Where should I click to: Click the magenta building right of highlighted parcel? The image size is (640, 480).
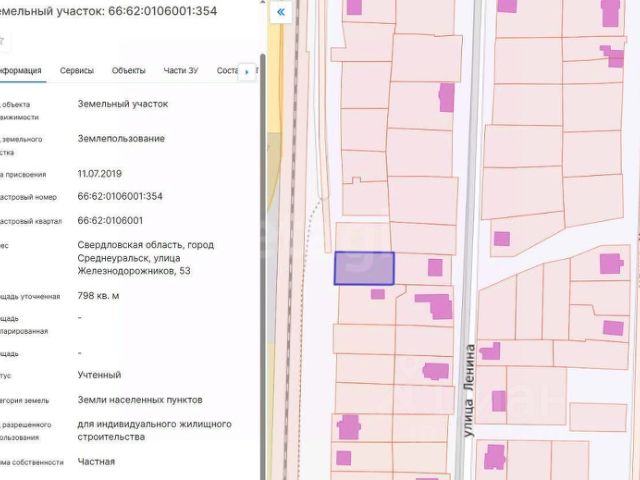point(435,267)
